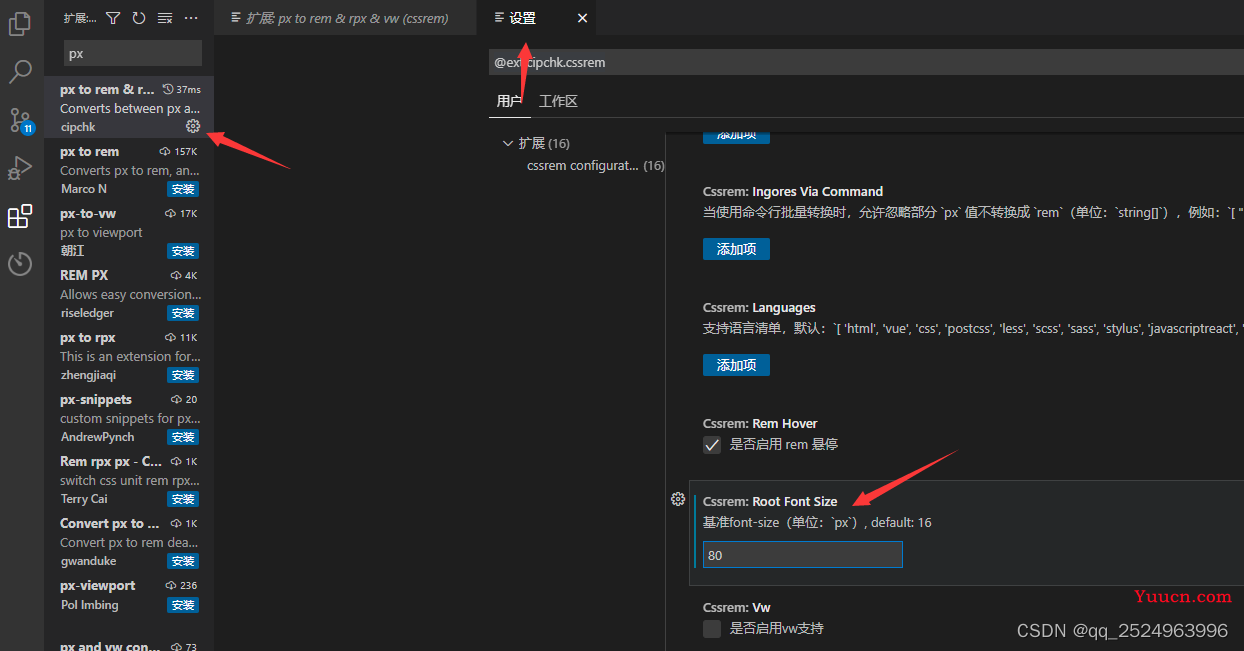Open the Explorer view in activity bar
The image size is (1244, 651).
(x=20, y=24)
